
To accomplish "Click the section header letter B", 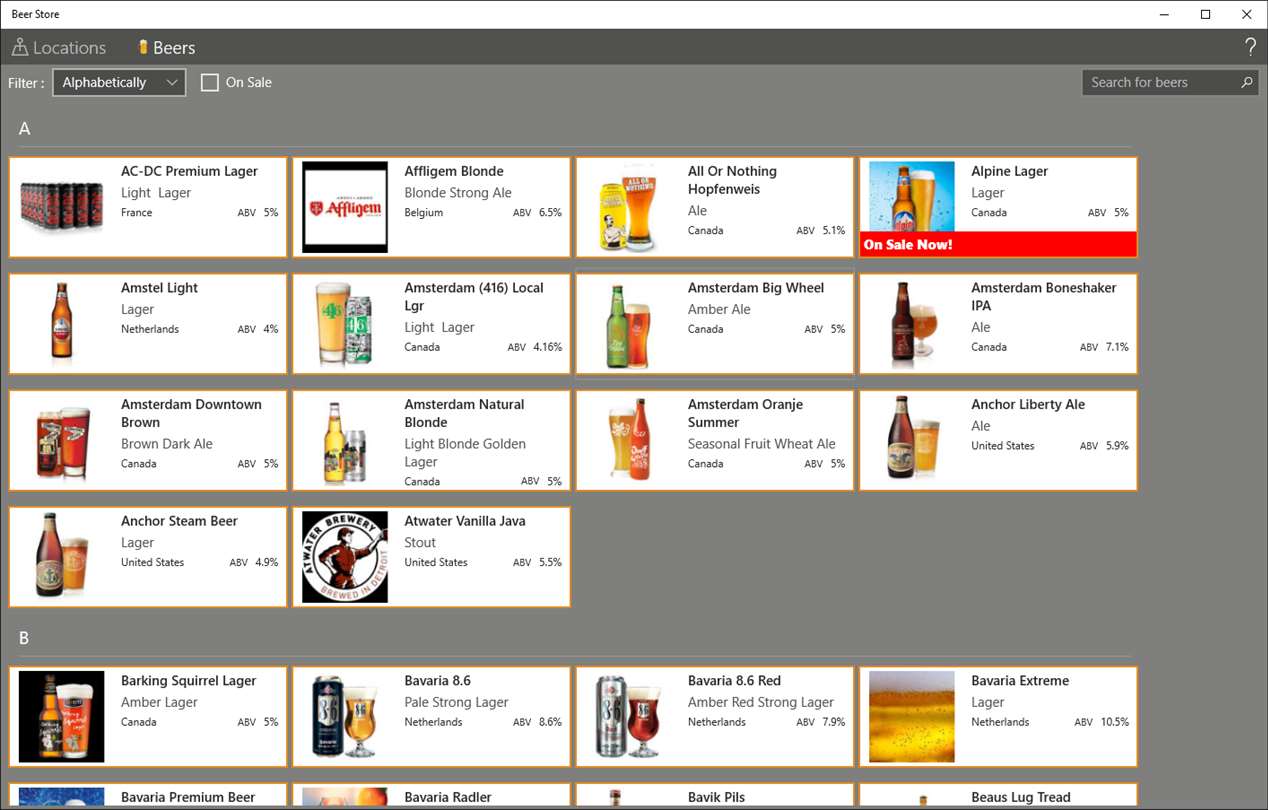I will click(25, 638).
